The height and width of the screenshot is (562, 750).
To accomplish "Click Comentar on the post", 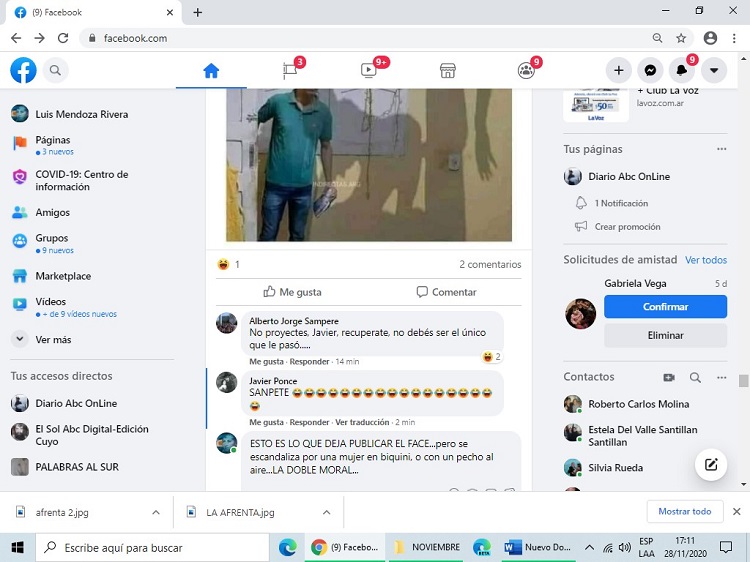I will [x=446, y=292].
